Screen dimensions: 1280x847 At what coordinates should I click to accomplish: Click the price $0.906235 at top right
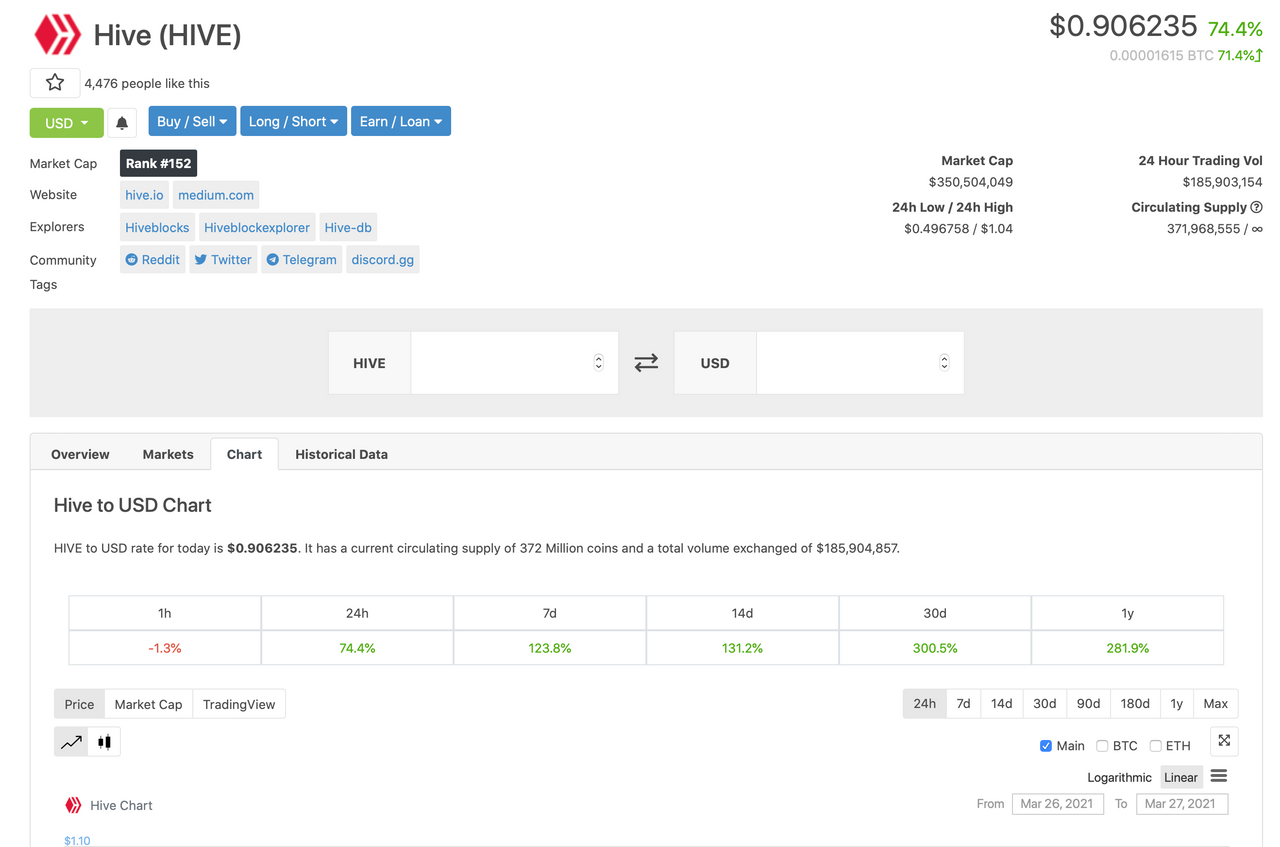1123,25
